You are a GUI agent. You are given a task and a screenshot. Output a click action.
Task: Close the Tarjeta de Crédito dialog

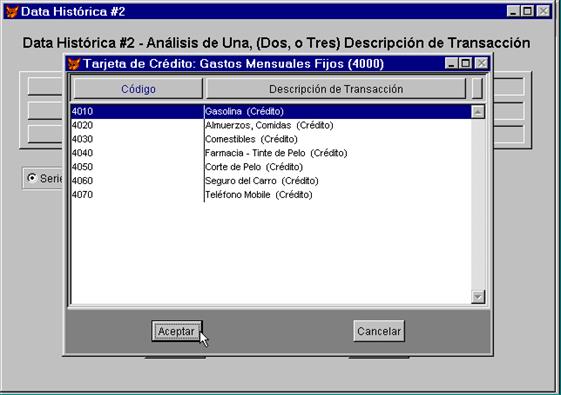[x=482, y=64]
